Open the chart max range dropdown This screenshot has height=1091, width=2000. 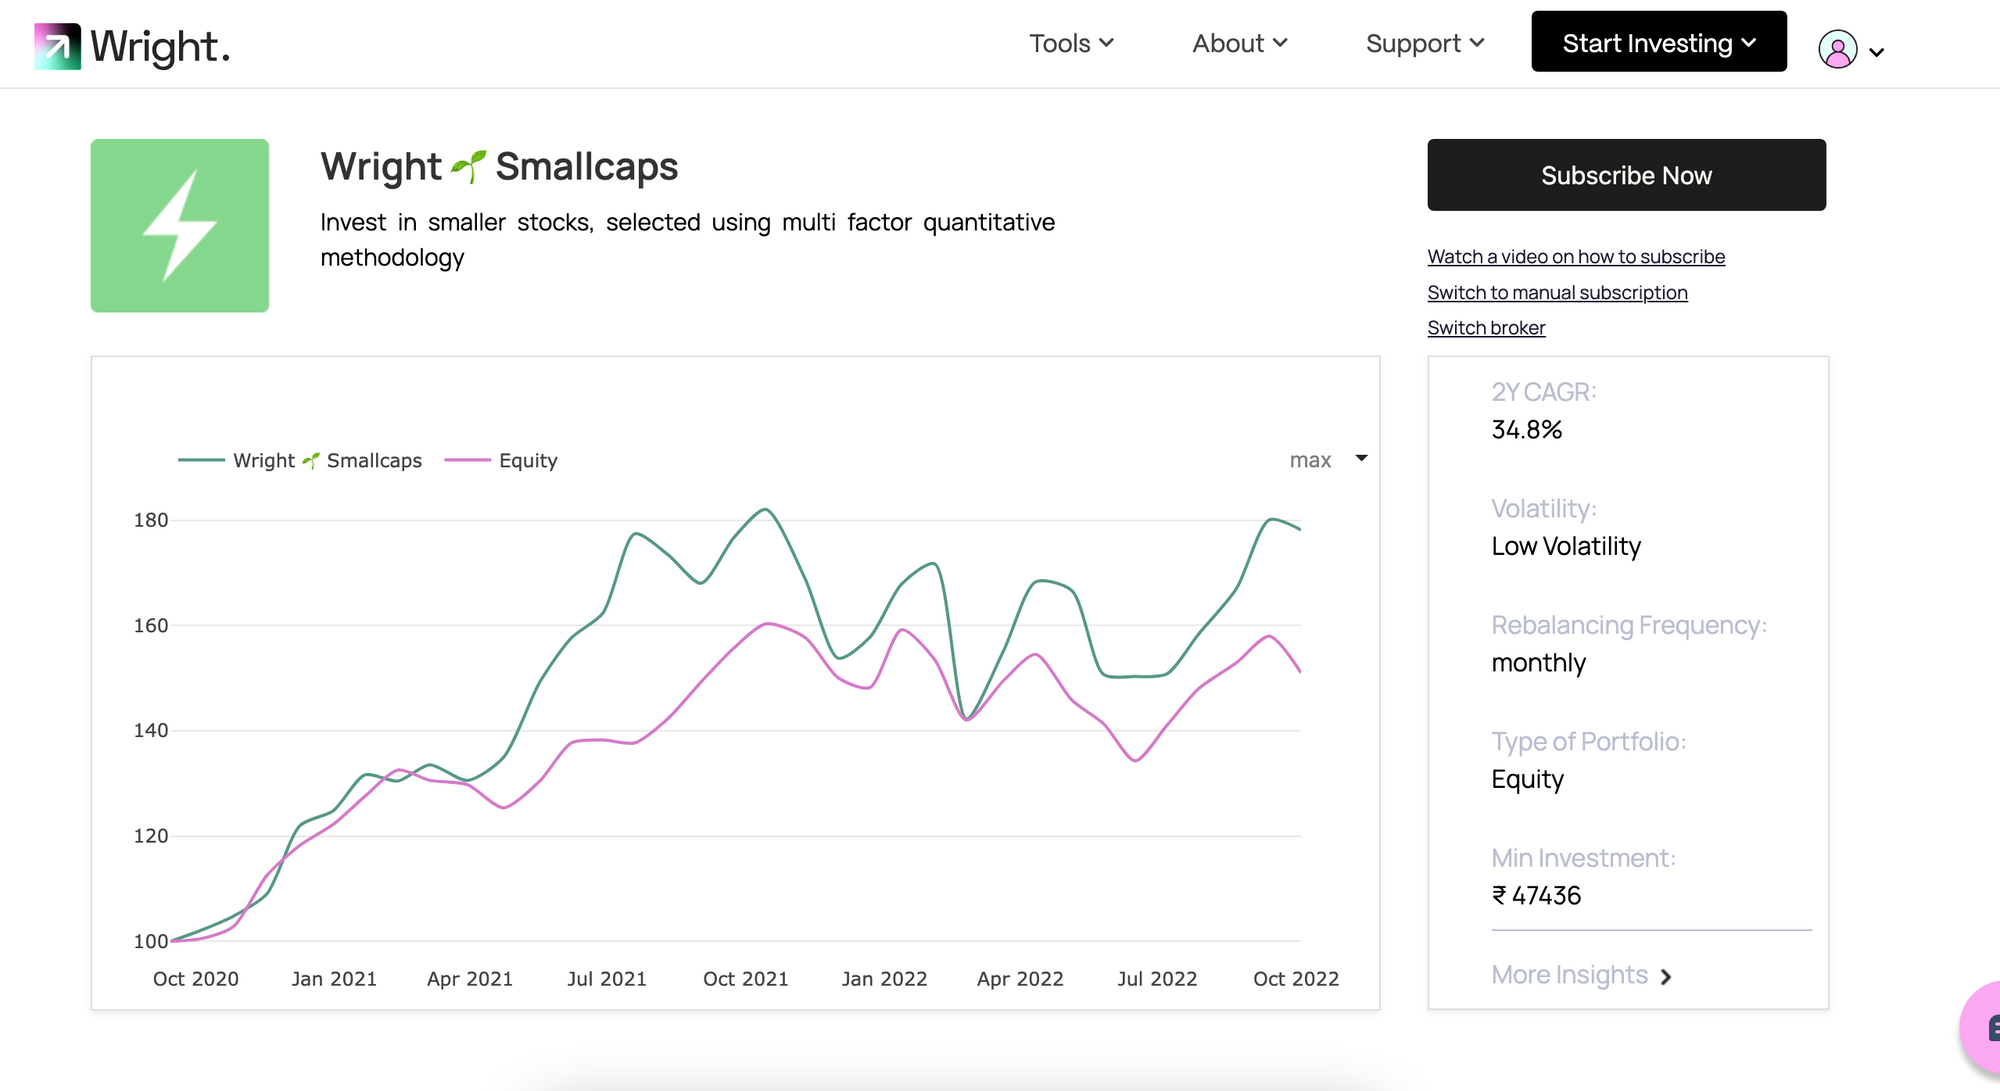[x=1328, y=460]
